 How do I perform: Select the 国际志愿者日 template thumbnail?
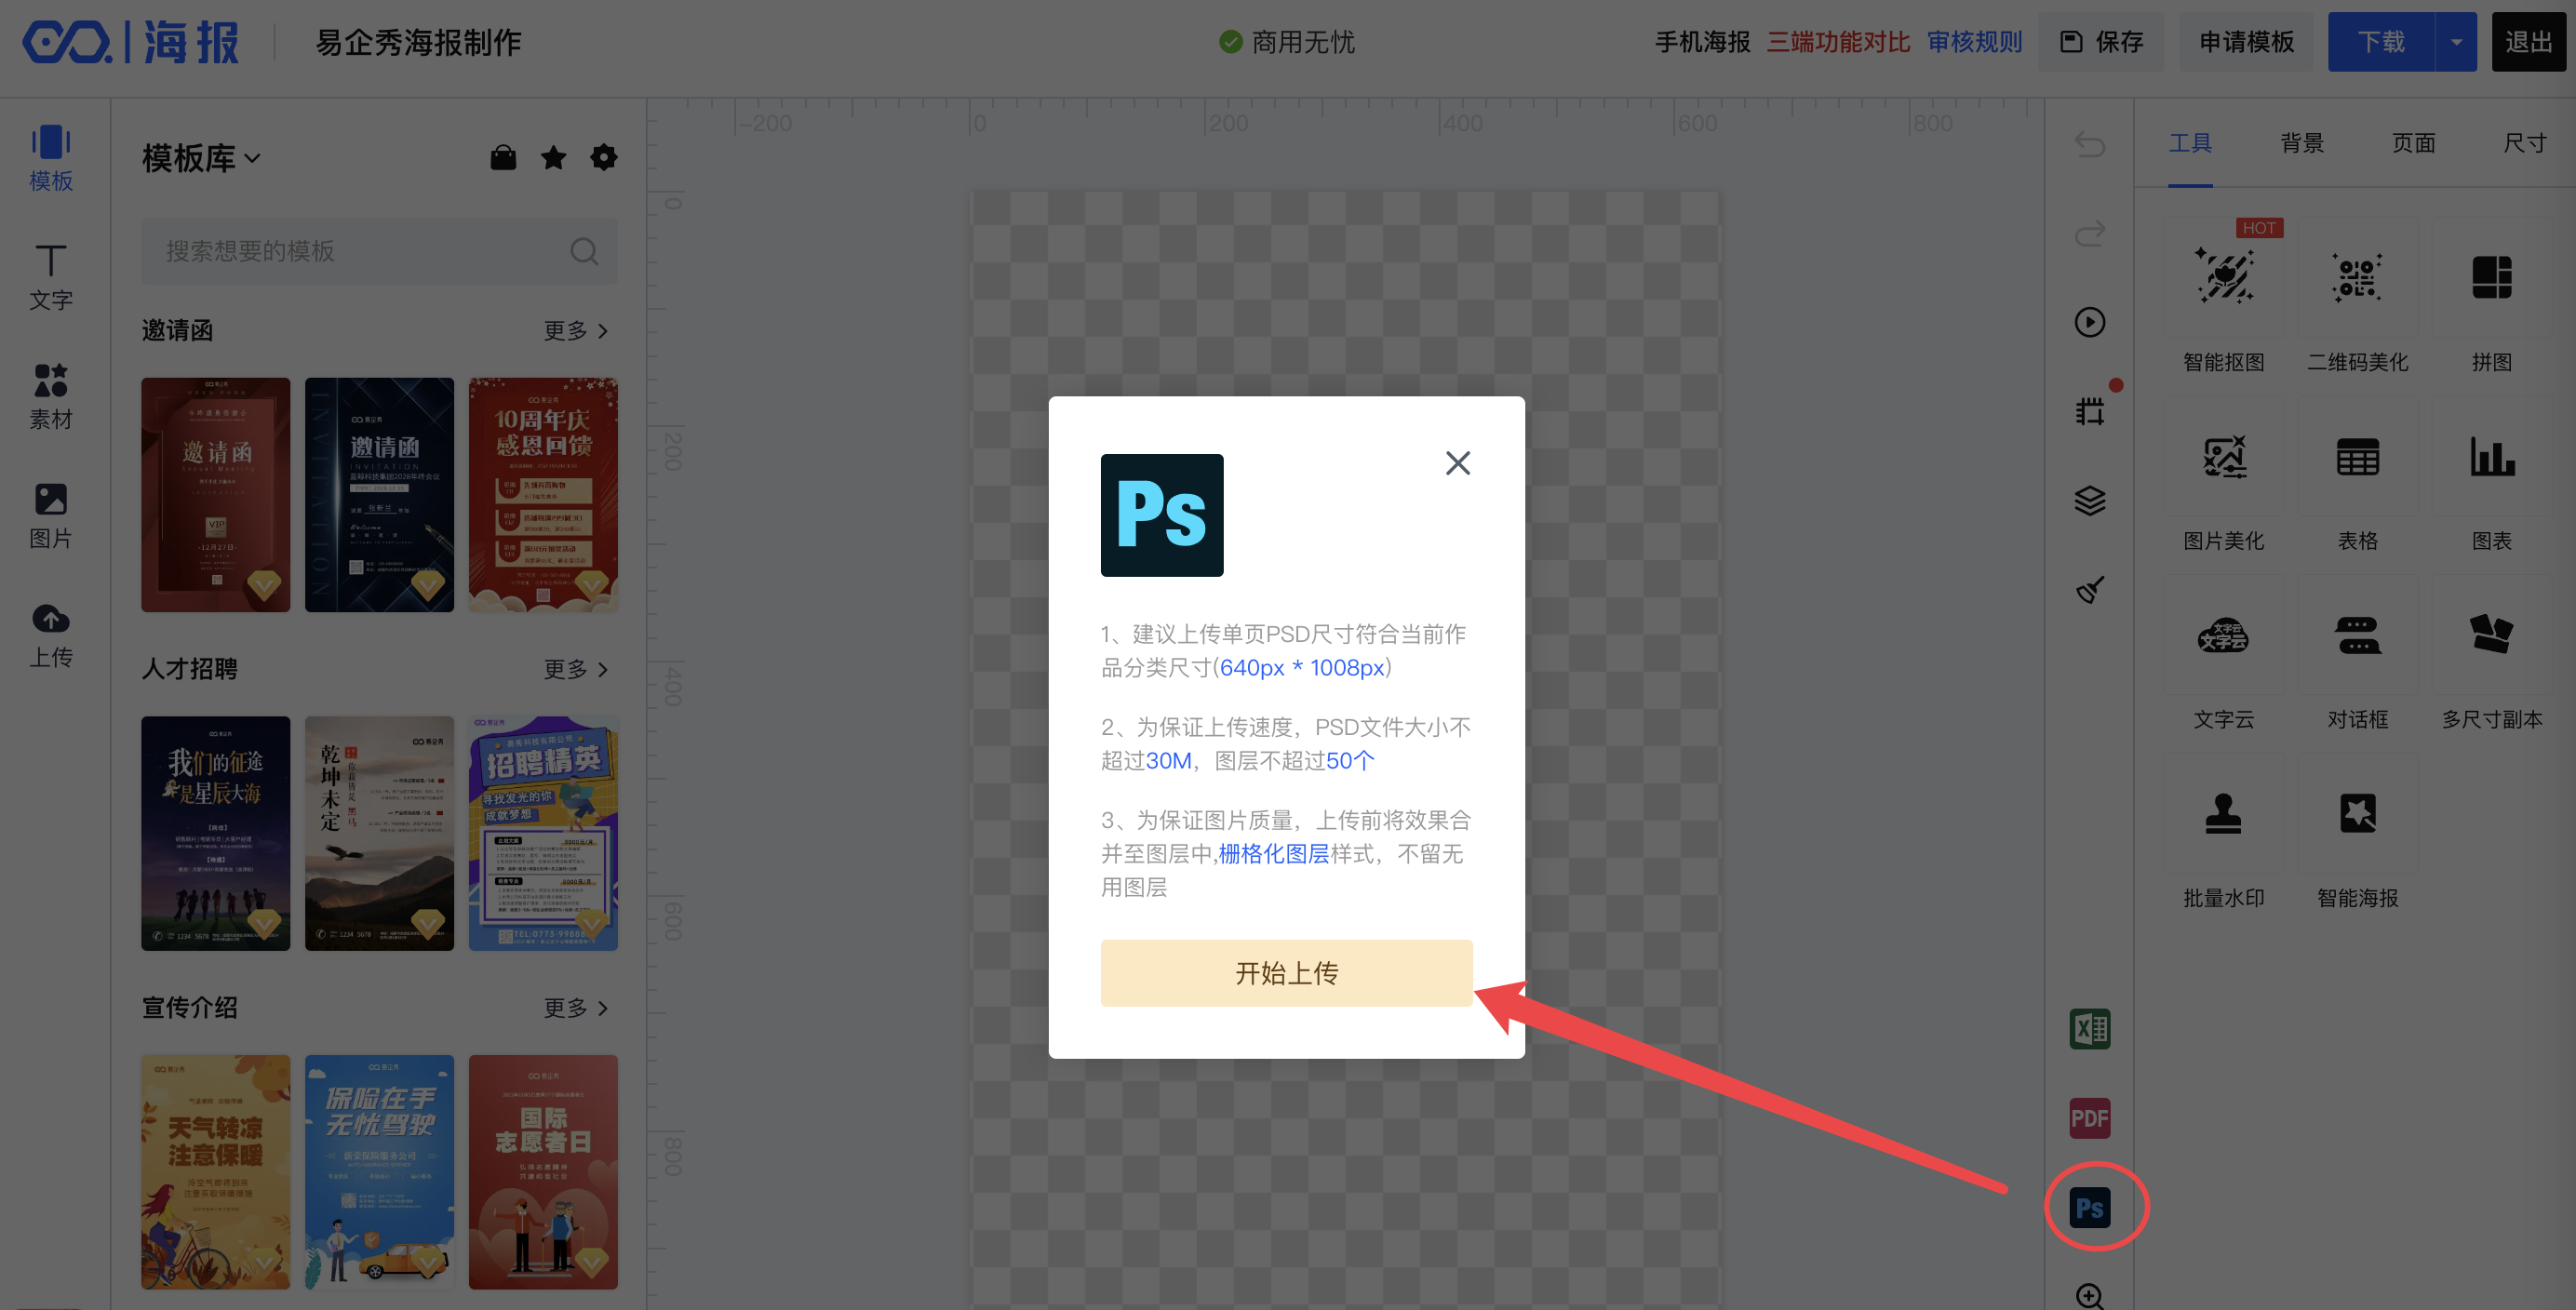pyautogui.click(x=543, y=1171)
